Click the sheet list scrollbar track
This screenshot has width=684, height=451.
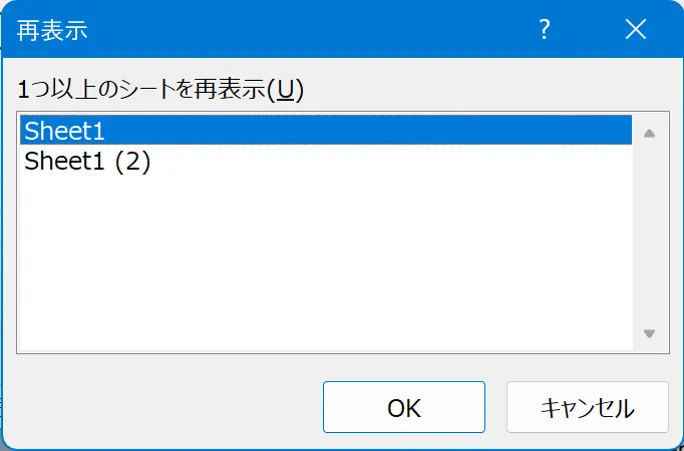click(x=649, y=235)
